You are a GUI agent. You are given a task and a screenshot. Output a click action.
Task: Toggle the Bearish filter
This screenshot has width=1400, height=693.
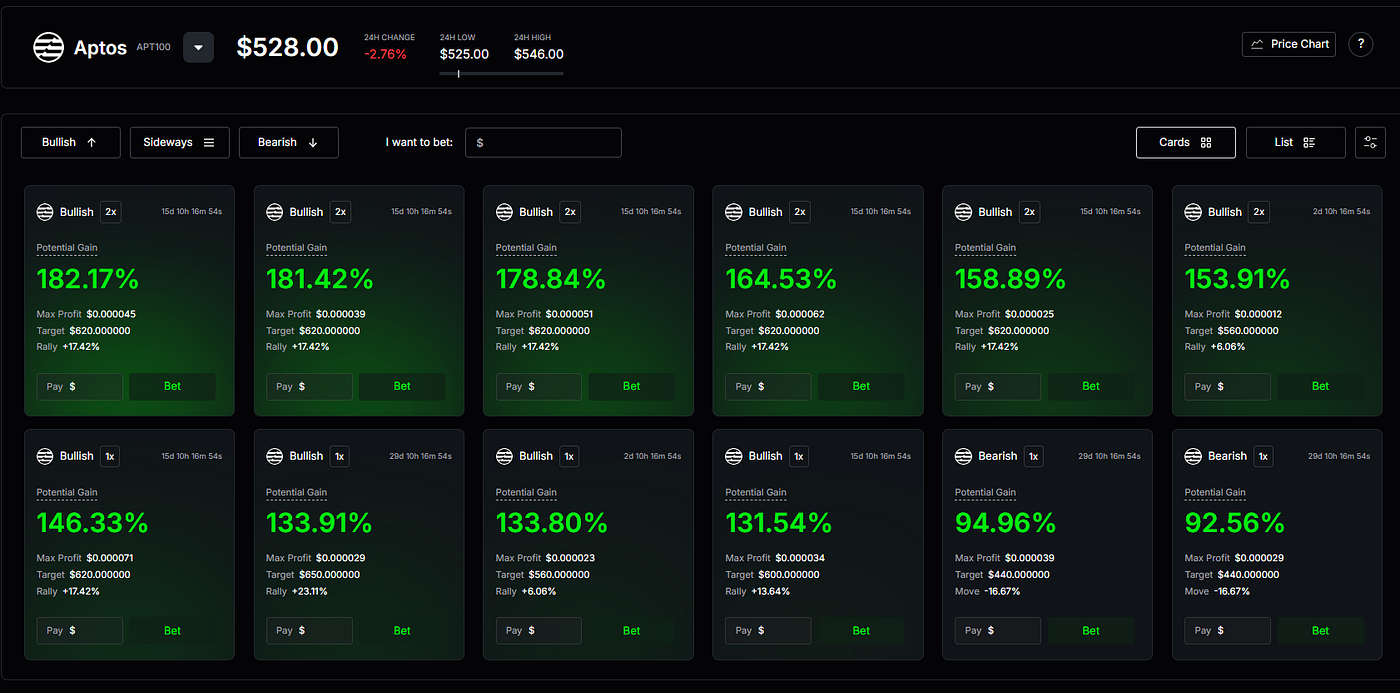point(288,142)
